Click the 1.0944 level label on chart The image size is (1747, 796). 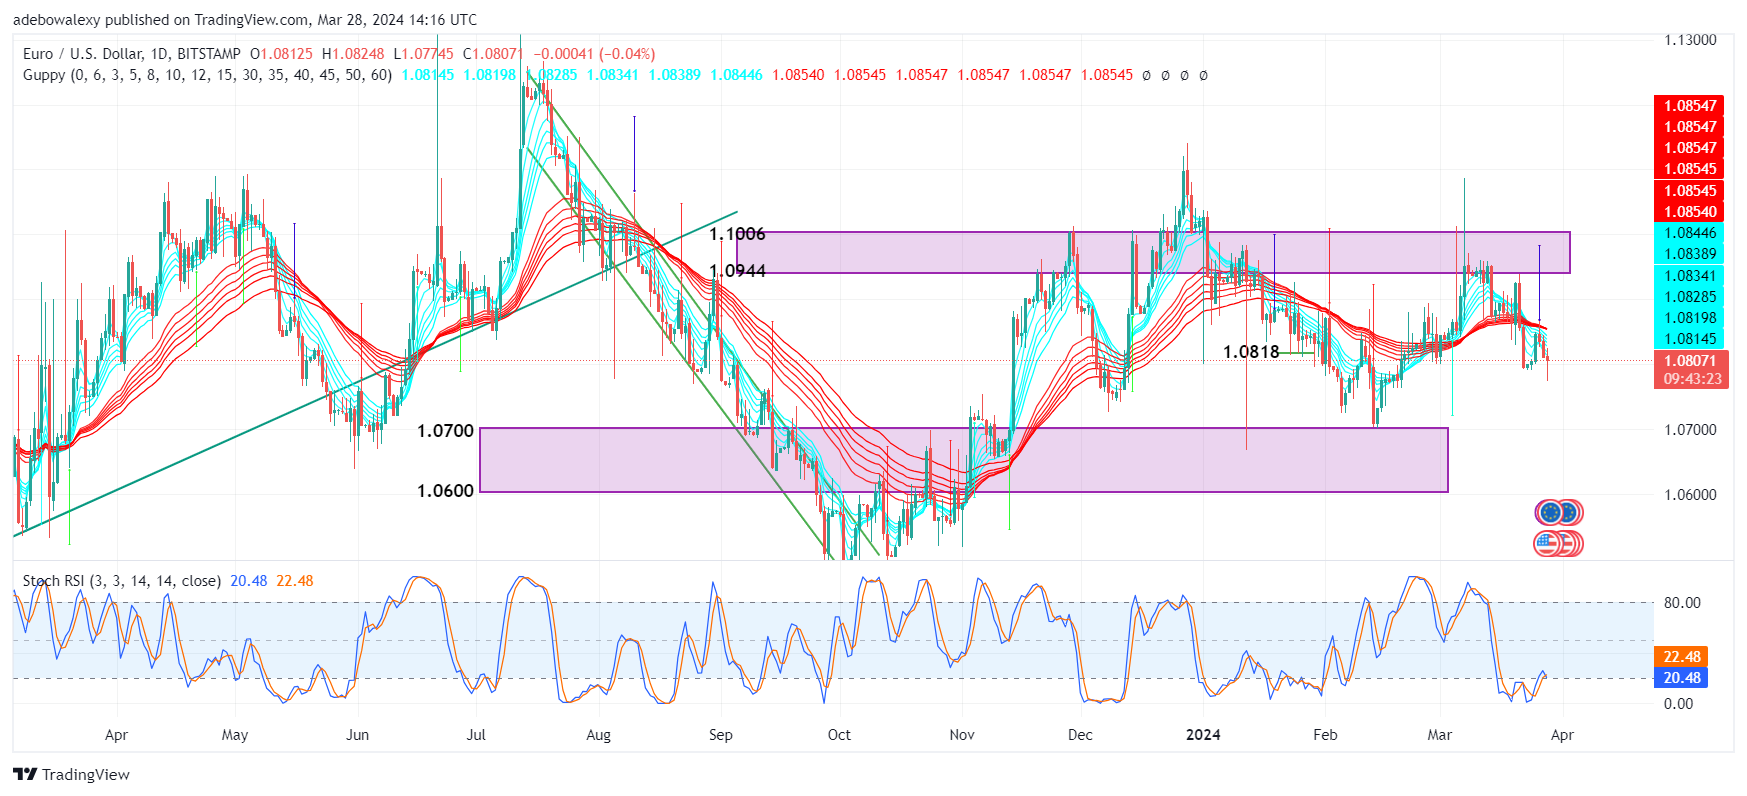point(737,271)
